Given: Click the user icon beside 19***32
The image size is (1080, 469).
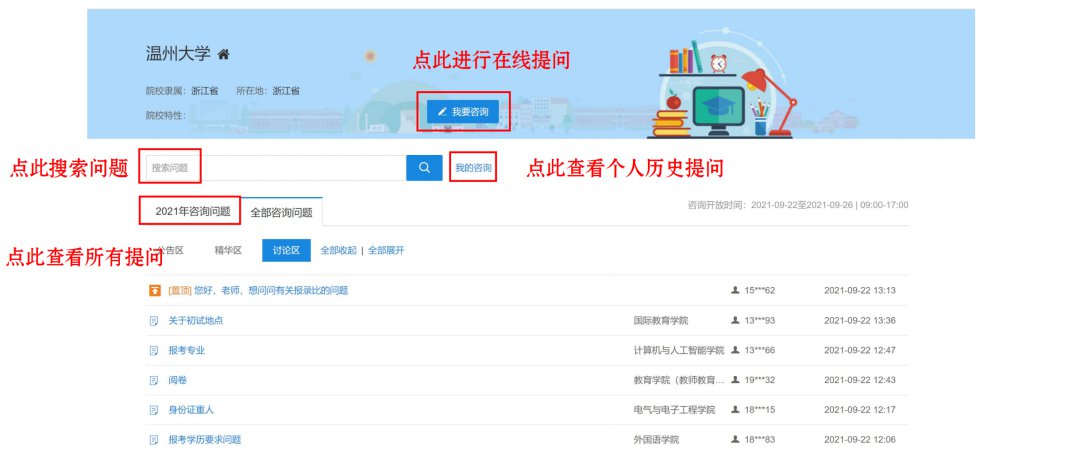Looking at the screenshot, I should (x=735, y=379).
